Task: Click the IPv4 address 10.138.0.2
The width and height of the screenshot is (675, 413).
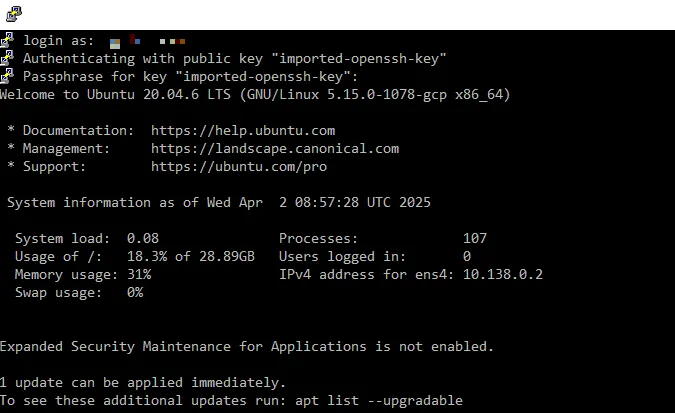Action: (x=503, y=274)
